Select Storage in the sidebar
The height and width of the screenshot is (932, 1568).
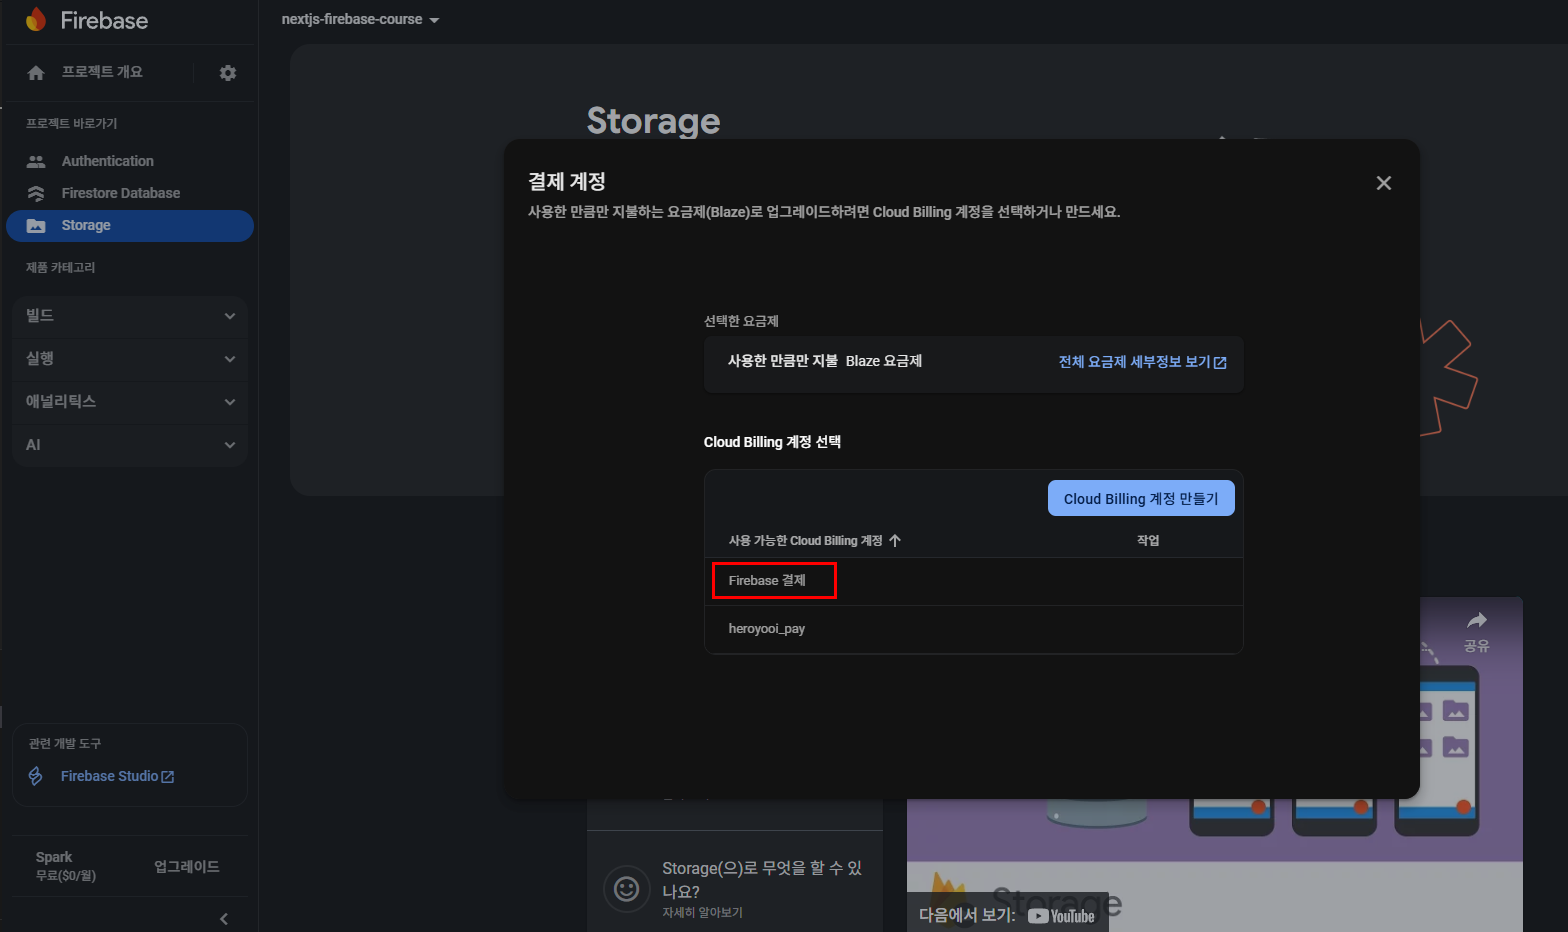click(130, 226)
